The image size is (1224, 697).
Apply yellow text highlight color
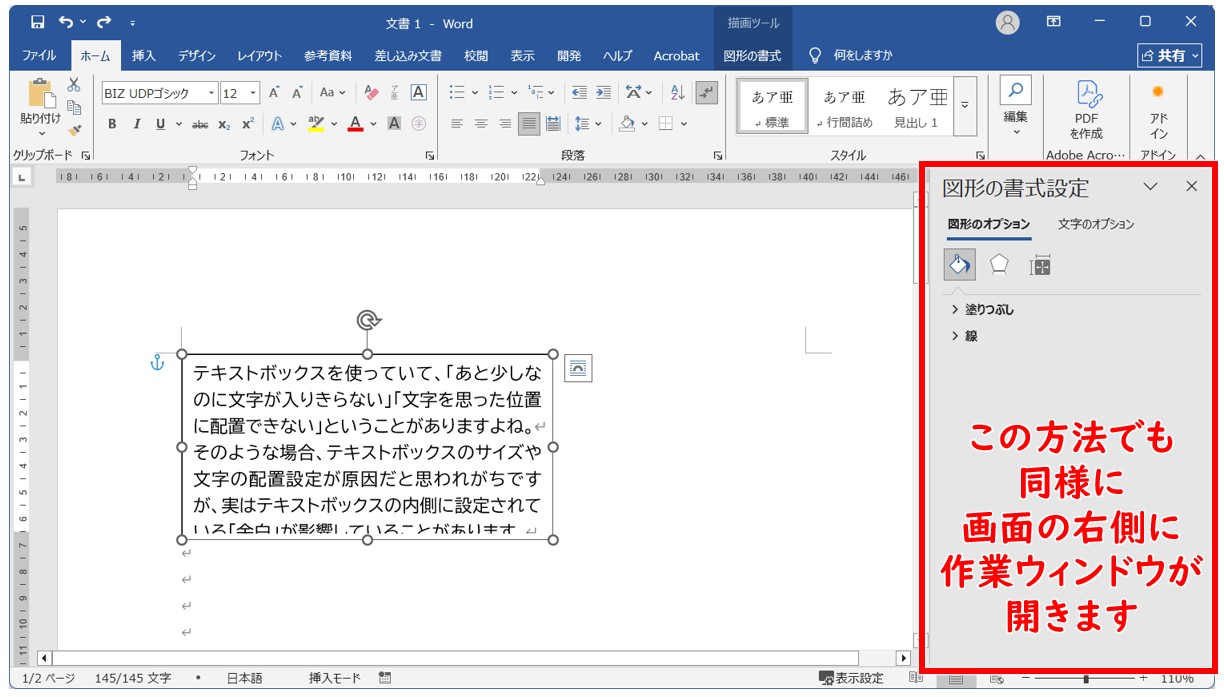pos(316,124)
